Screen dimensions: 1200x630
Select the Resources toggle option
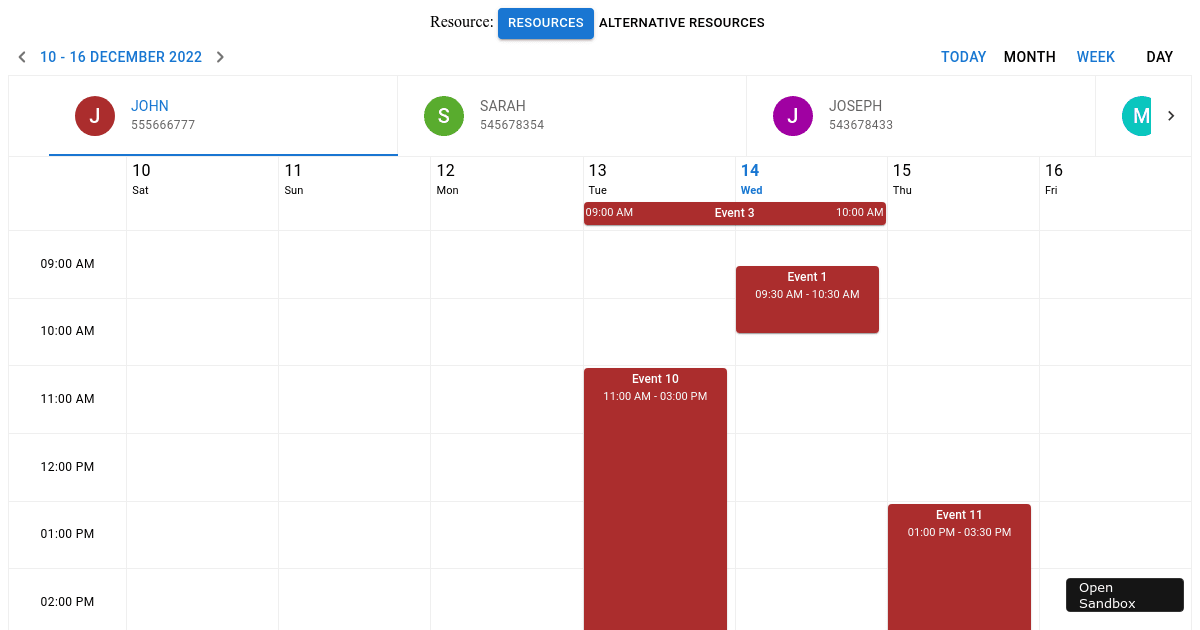[545, 23]
